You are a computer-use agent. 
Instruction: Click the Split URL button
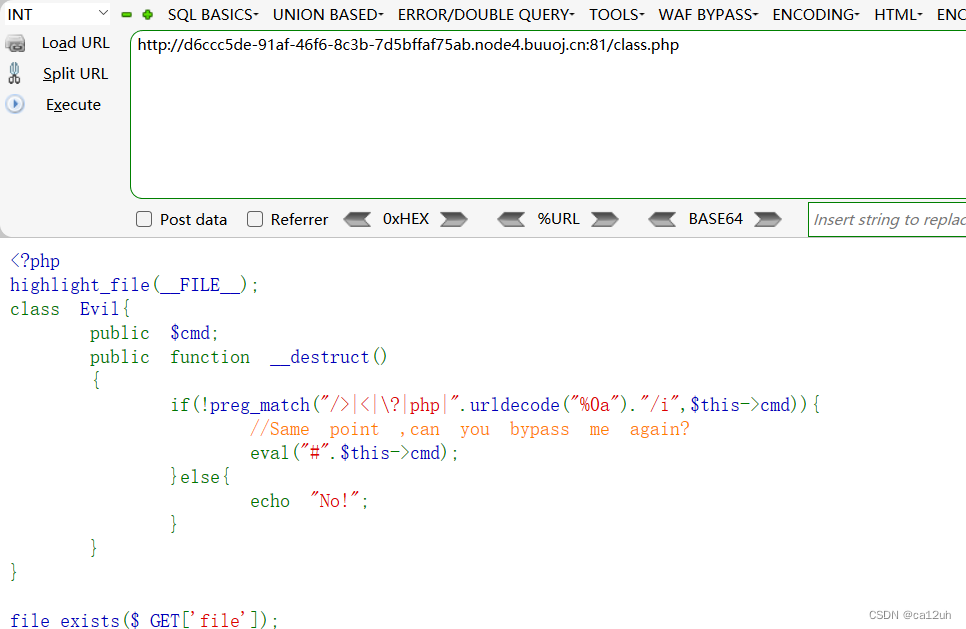(x=76, y=74)
